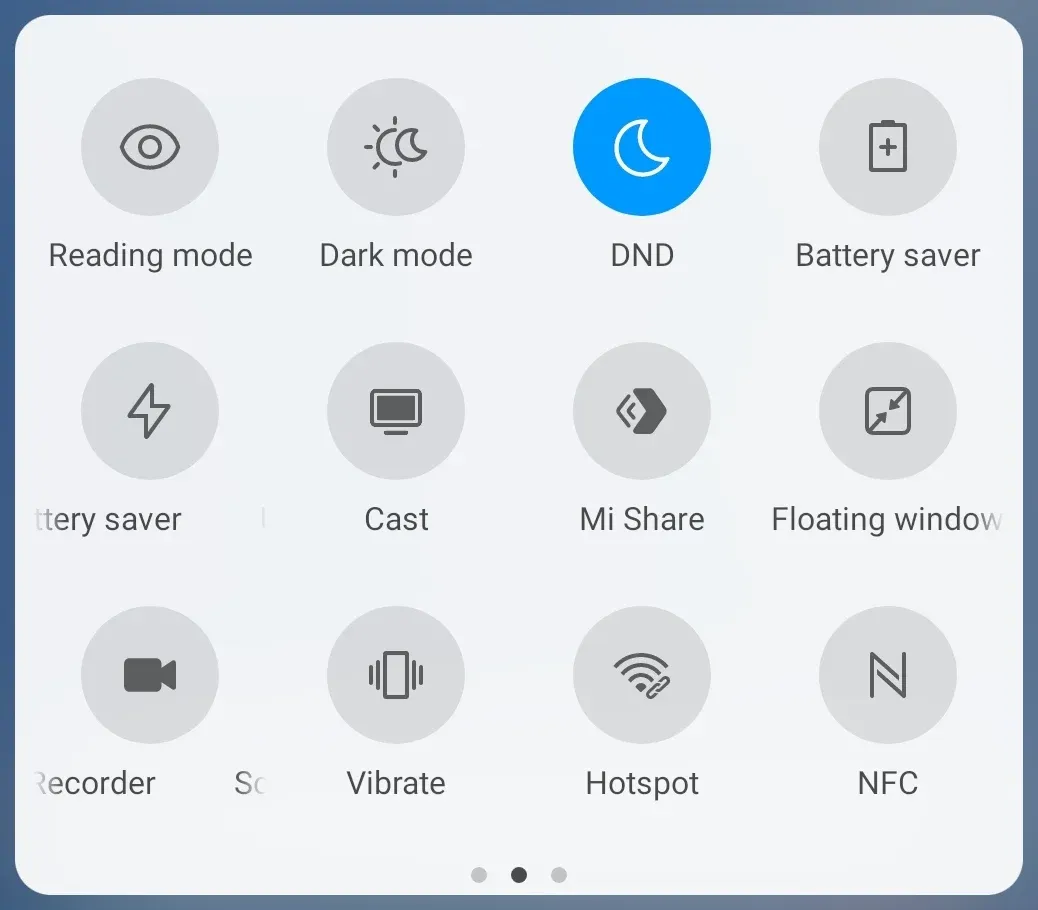The height and width of the screenshot is (910, 1038).
Task: Enable NFC tile
Action: click(x=888, y=675)
